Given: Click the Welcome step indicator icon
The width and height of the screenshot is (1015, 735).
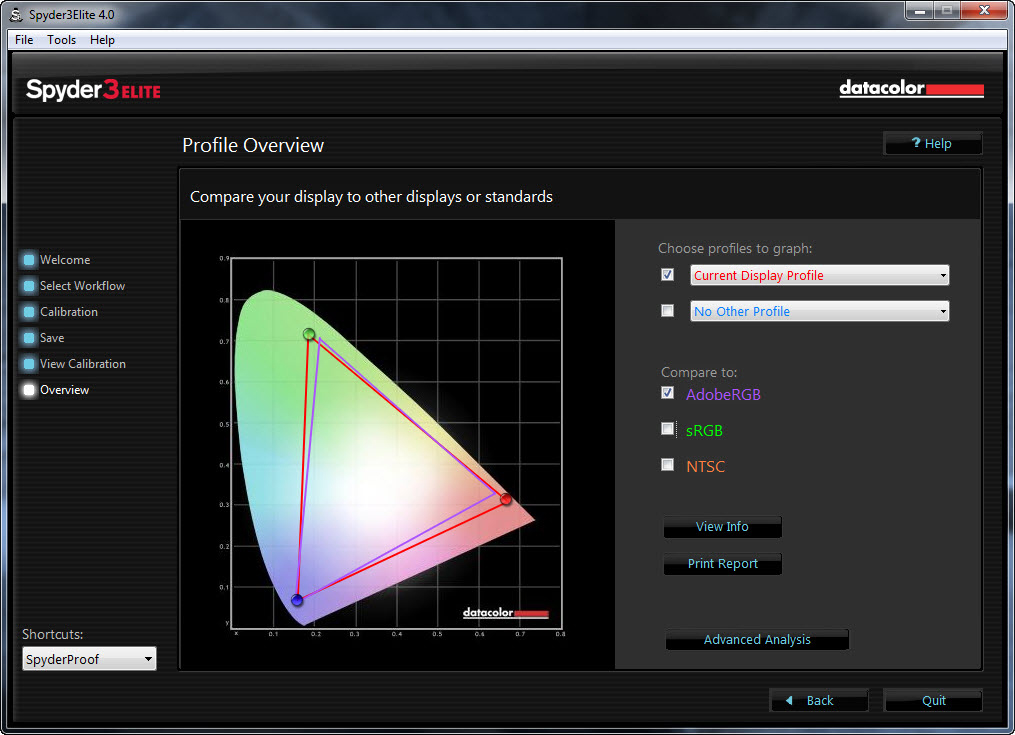Looking at the screenshot, I should pyautogui.click(x=29, y=260).
